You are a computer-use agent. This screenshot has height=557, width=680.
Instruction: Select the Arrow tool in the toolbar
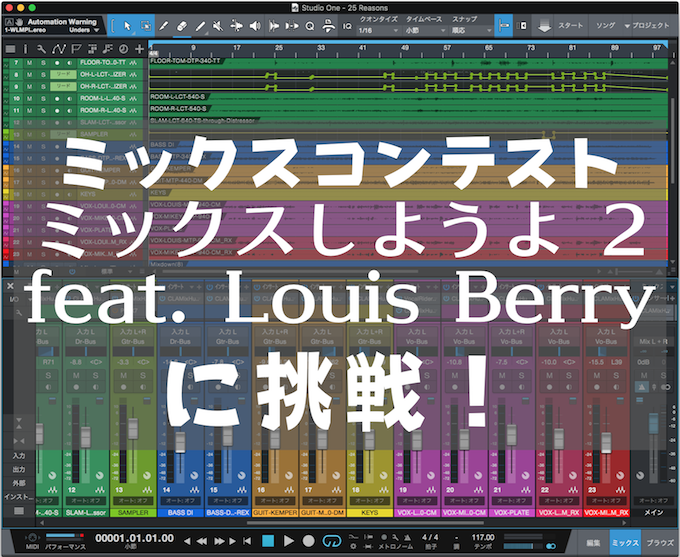(x=127, y=26)
